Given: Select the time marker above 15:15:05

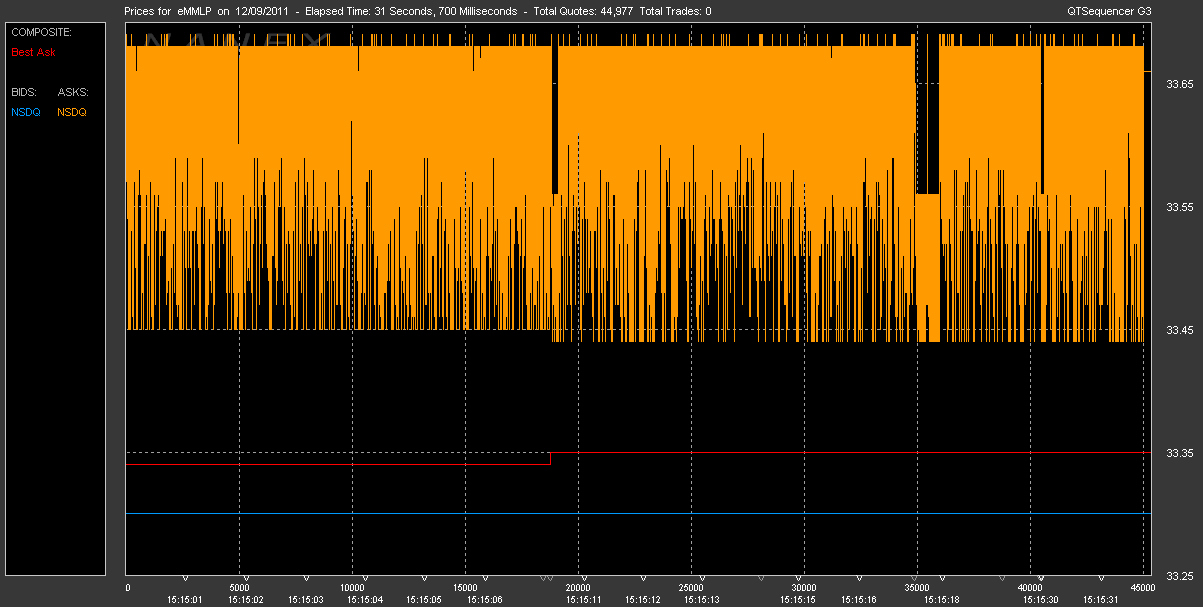Looking at the screenshot, I should point(424,578).
